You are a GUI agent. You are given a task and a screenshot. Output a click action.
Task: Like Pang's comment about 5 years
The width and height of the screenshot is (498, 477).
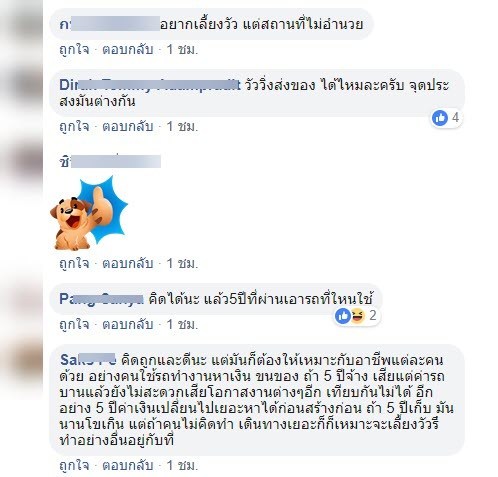coord(74,324)
